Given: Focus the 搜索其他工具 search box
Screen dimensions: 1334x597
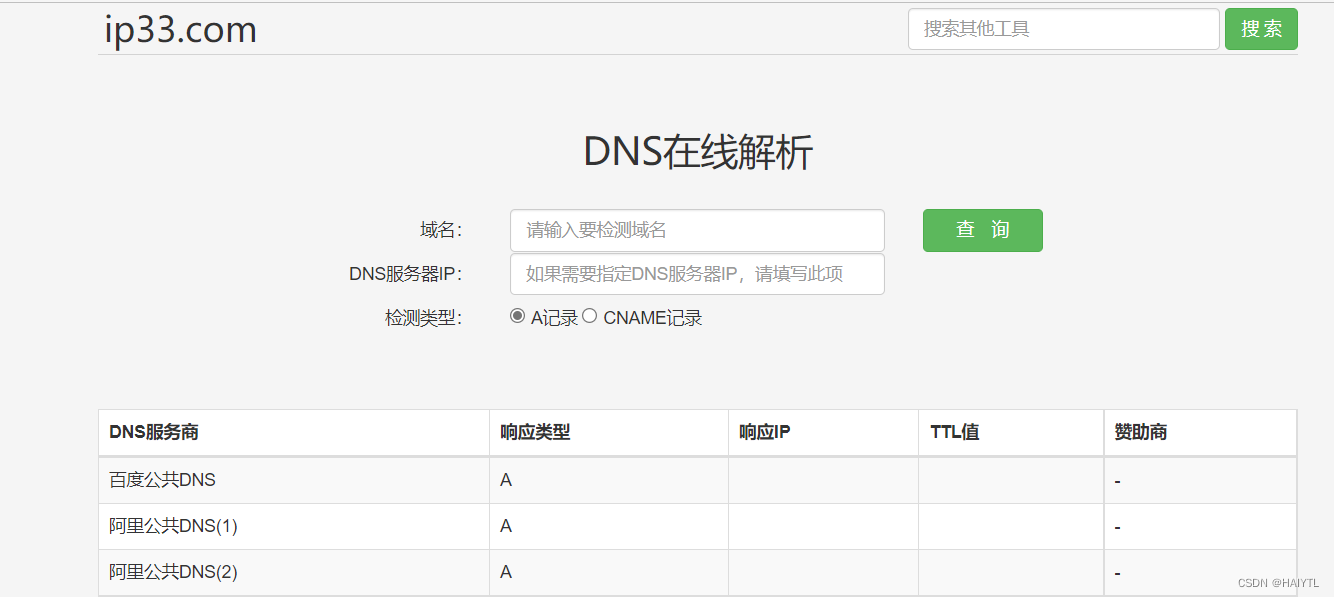Looking at the screenshot, I should (1063, 29).
